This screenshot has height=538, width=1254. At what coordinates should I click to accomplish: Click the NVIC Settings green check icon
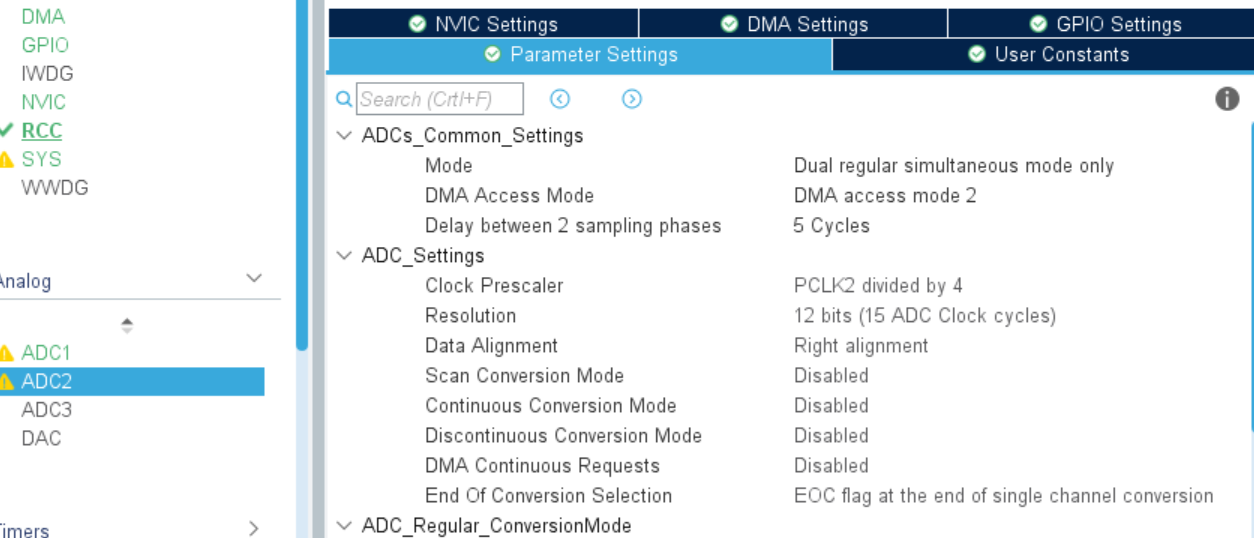[418, 24]
